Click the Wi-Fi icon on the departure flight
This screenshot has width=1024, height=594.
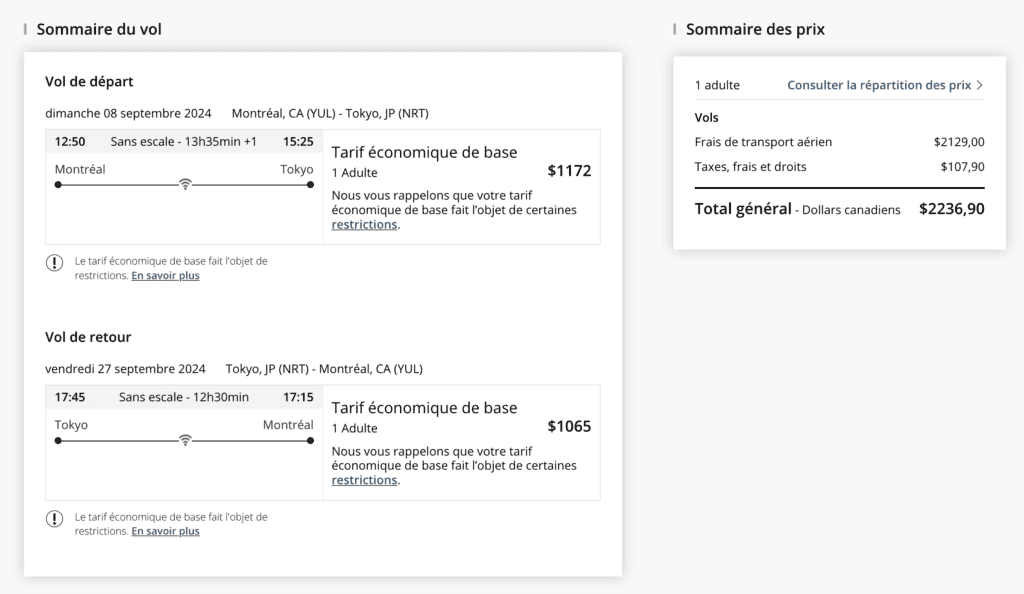coord(184,184)
